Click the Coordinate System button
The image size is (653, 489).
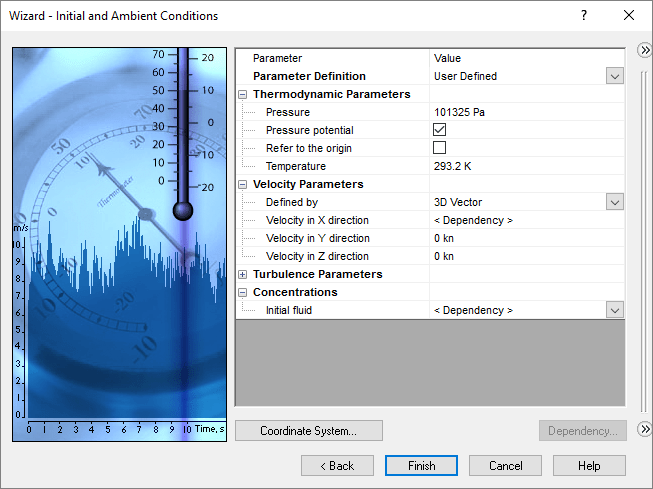pos(308,431)
